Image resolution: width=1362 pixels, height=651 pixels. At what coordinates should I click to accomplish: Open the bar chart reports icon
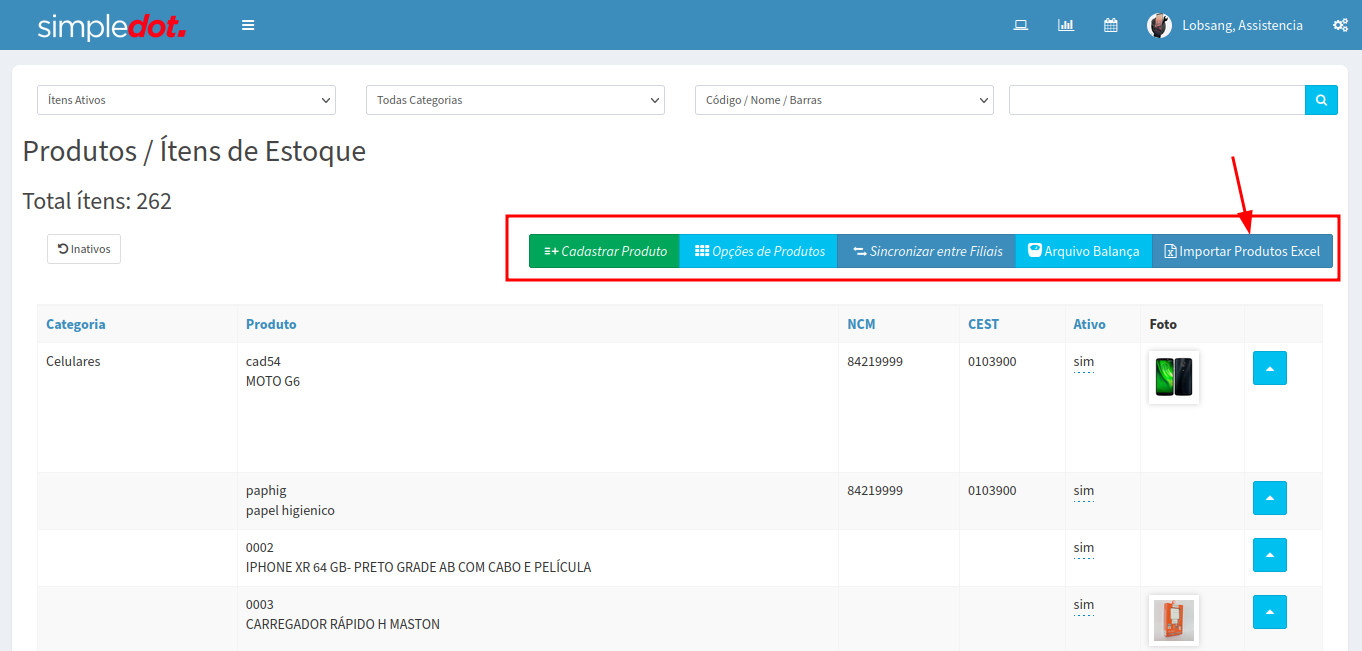(x=1065, y=25)
